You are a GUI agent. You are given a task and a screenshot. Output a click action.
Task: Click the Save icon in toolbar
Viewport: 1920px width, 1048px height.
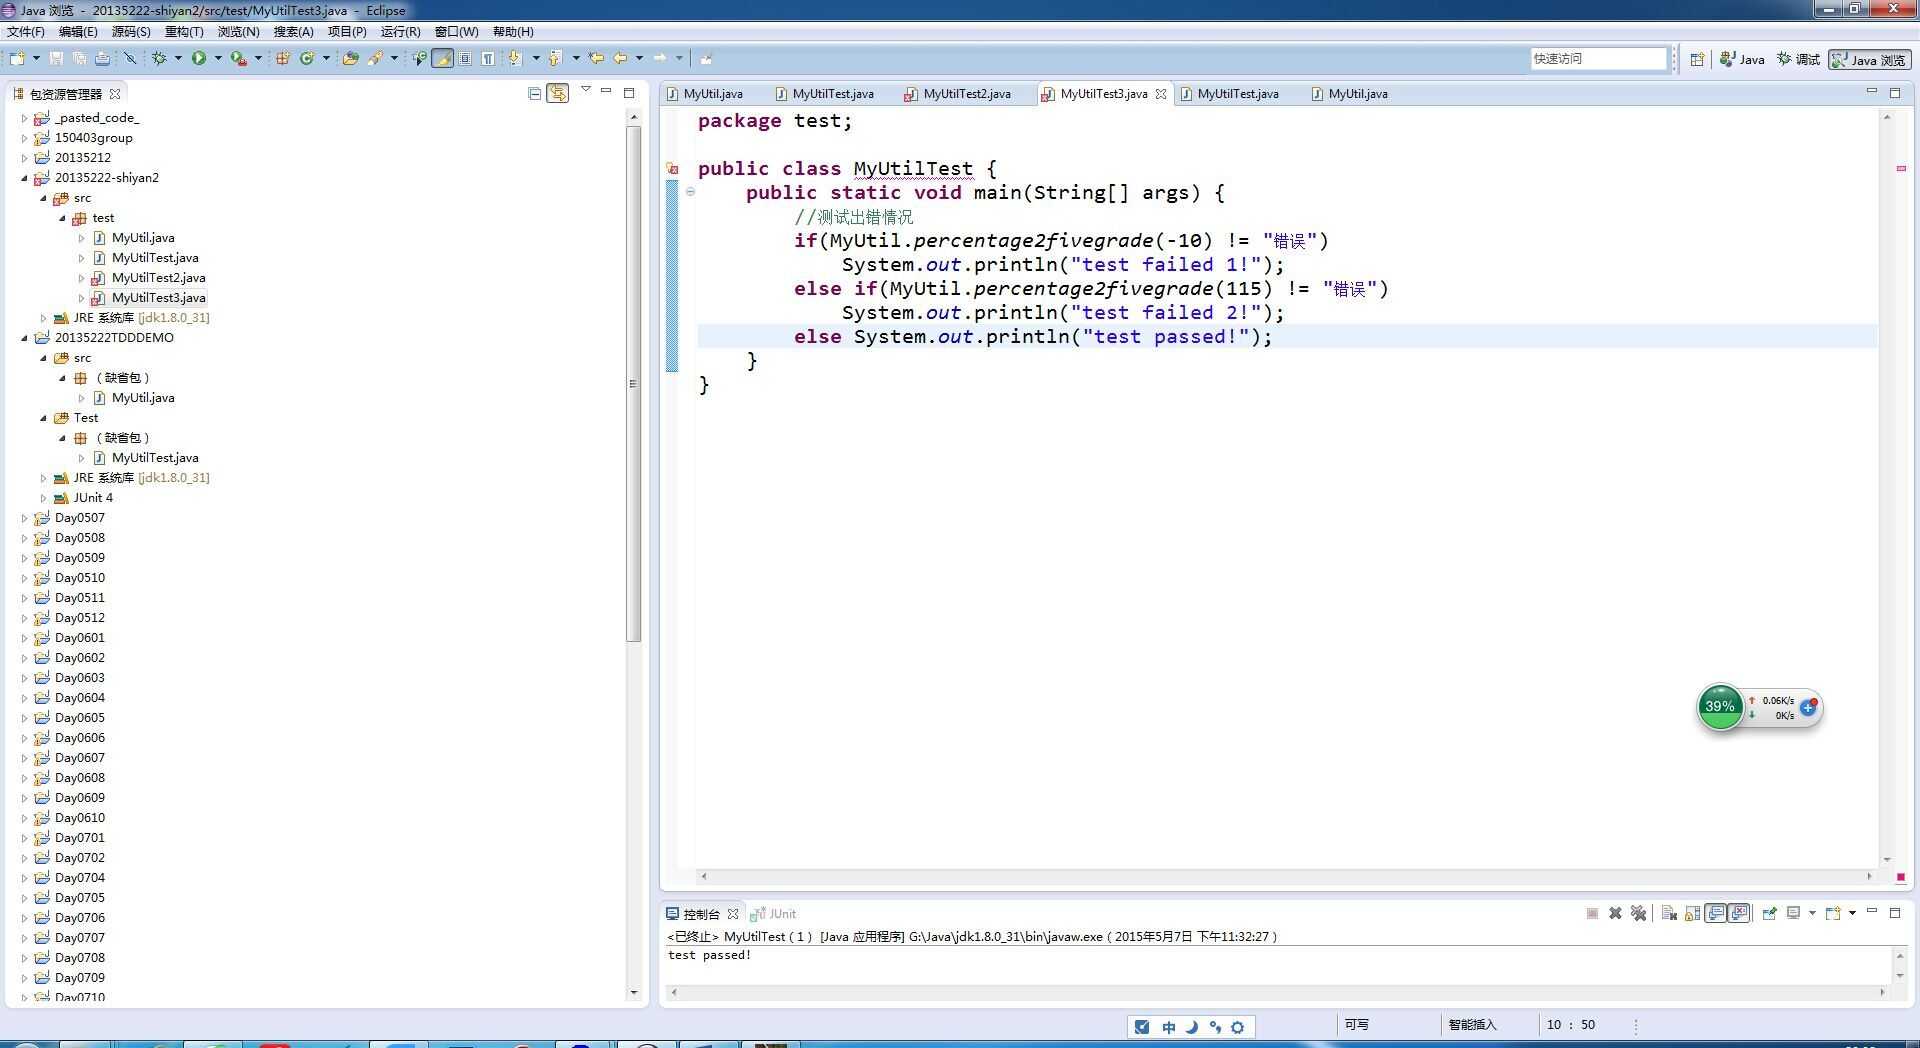(x=56, y=58)
